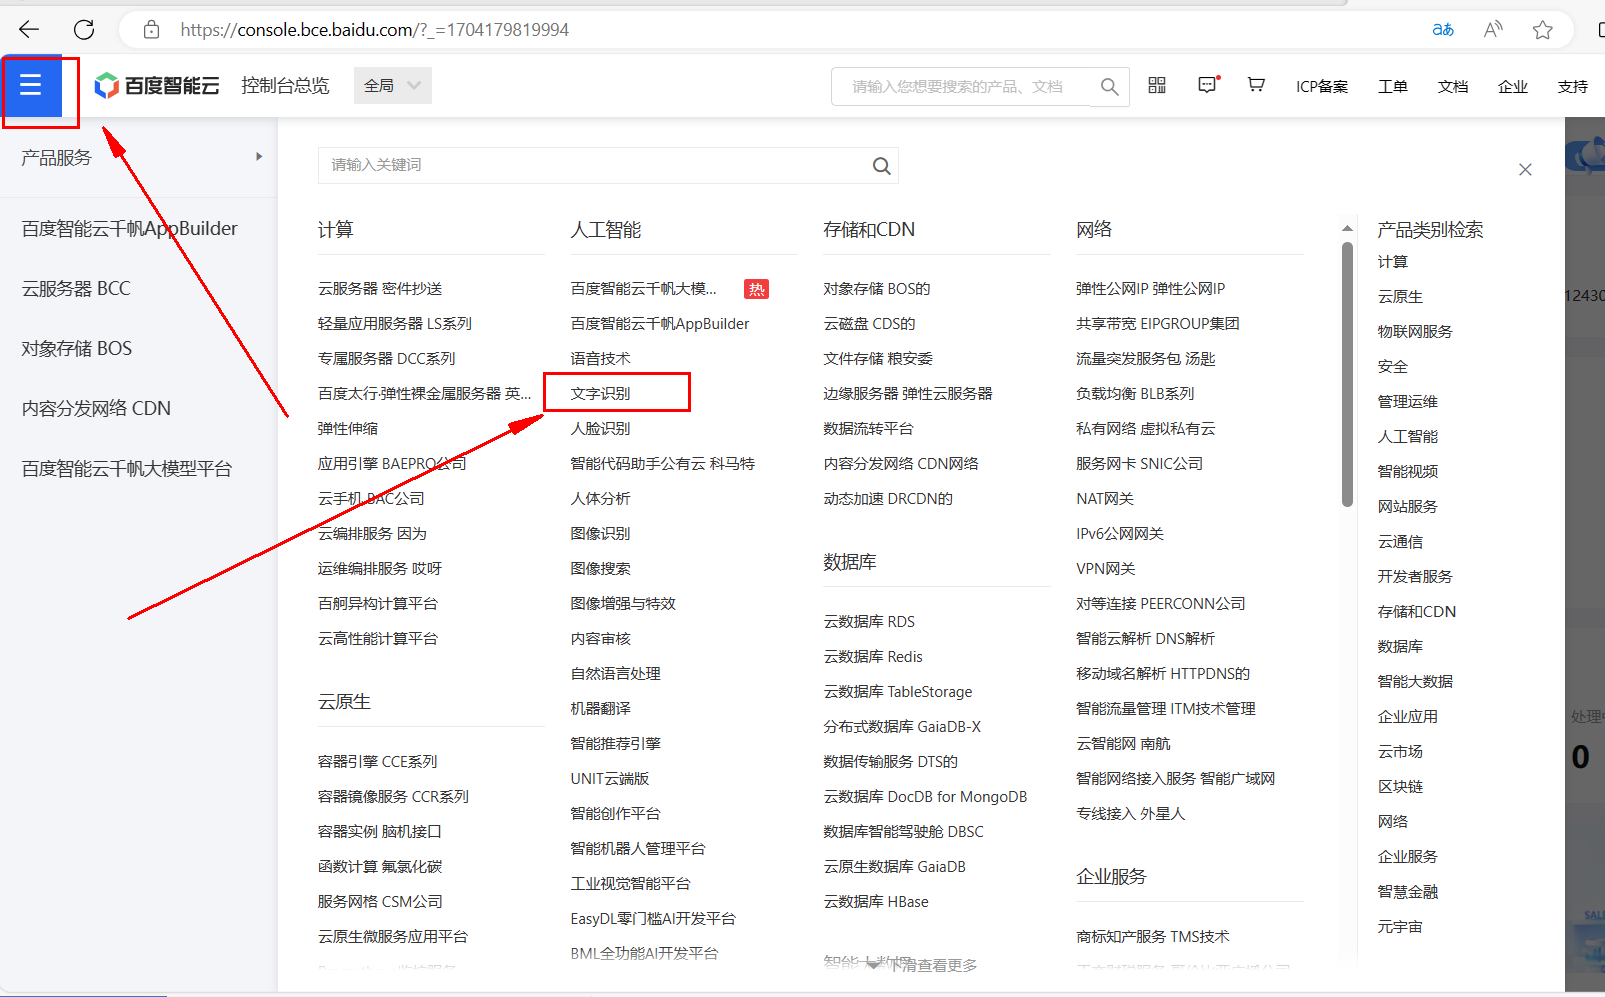Screen dimensions: 1605x997
Task: Click the hot badge next to 千帆大模型
Action: 756,289
